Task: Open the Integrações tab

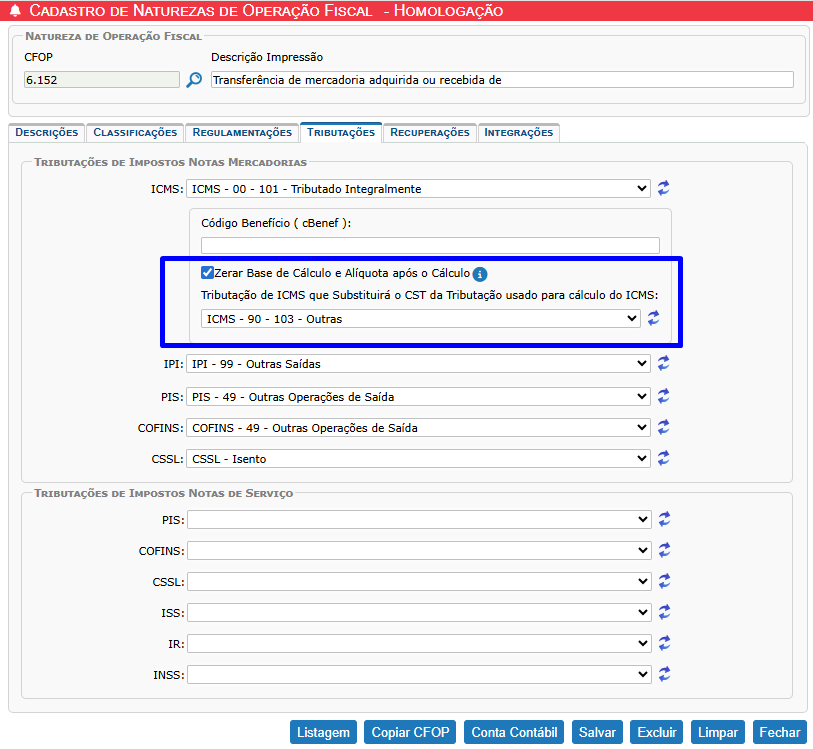Action: (x=518, y=132)
